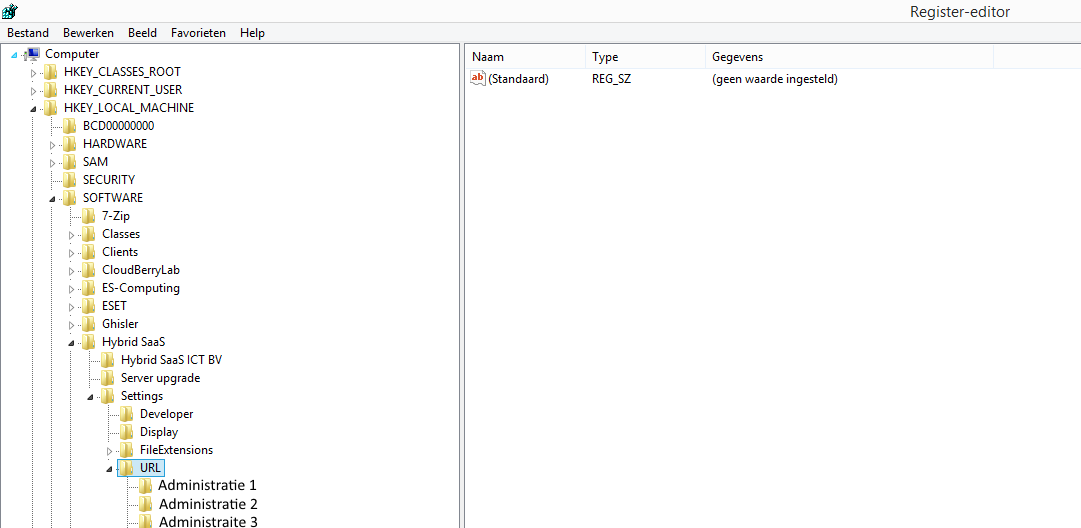The width and height of the screenshot is (1081, 528).
Task: Expand the HKEY_CLASSES_ROOT node
Action: click(33, 73)
